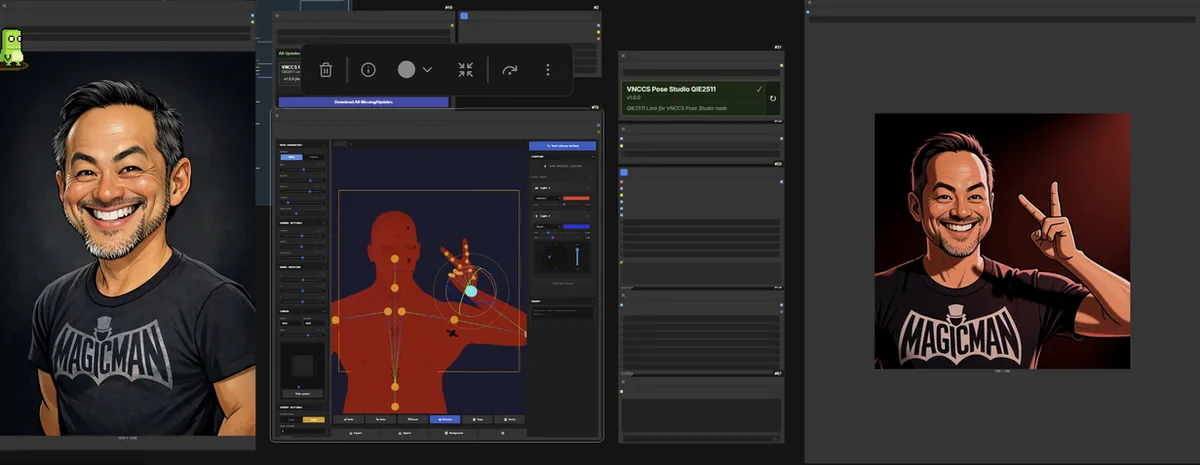Click the refresh icon beside VNCCS Pose Studio QIE2511
The height and width of the screenshot is (465, 1200).
[773, 99]
